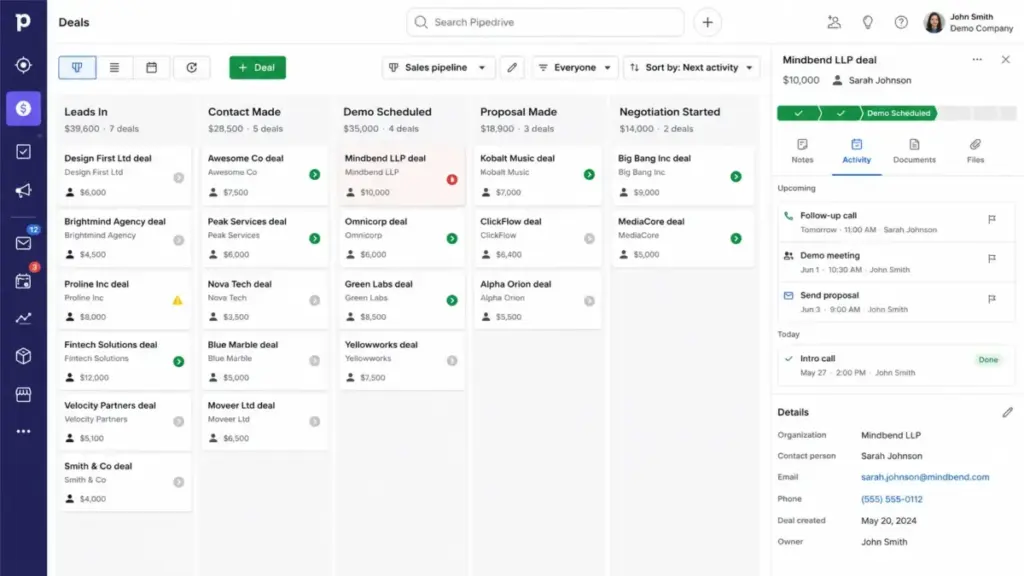Focus the Search Pipedrive field
This screenshot has height=576, width=1024.
click(545, 22)
